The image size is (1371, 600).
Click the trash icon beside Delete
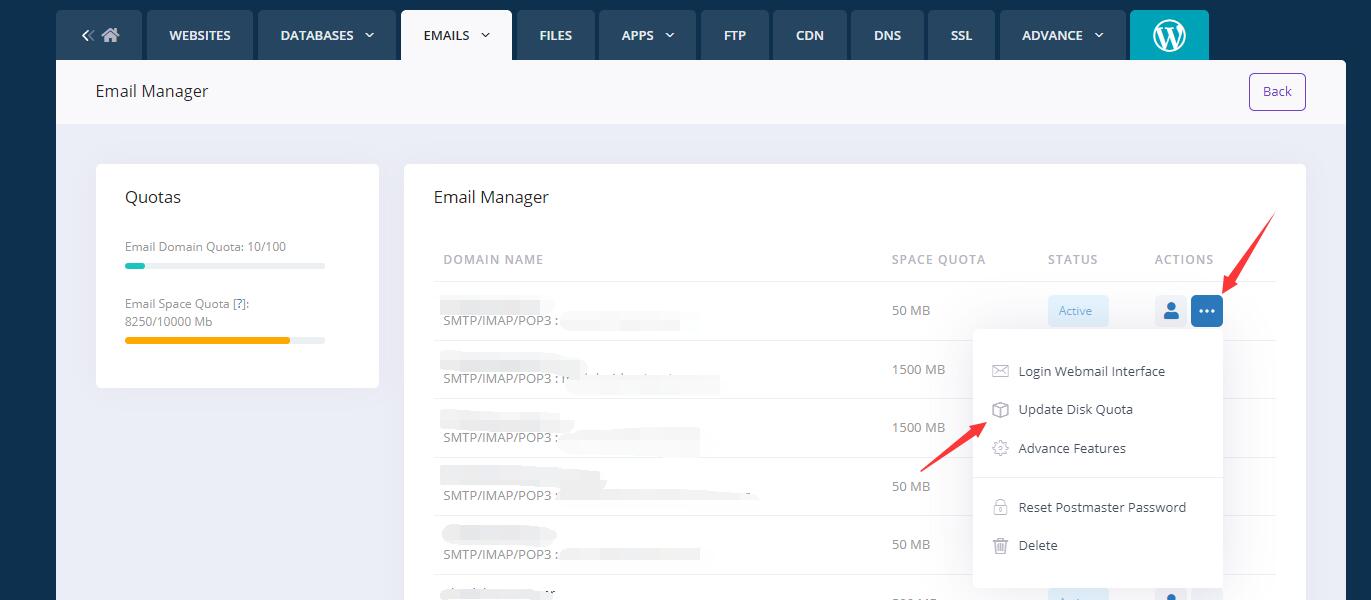[1000, 545]
